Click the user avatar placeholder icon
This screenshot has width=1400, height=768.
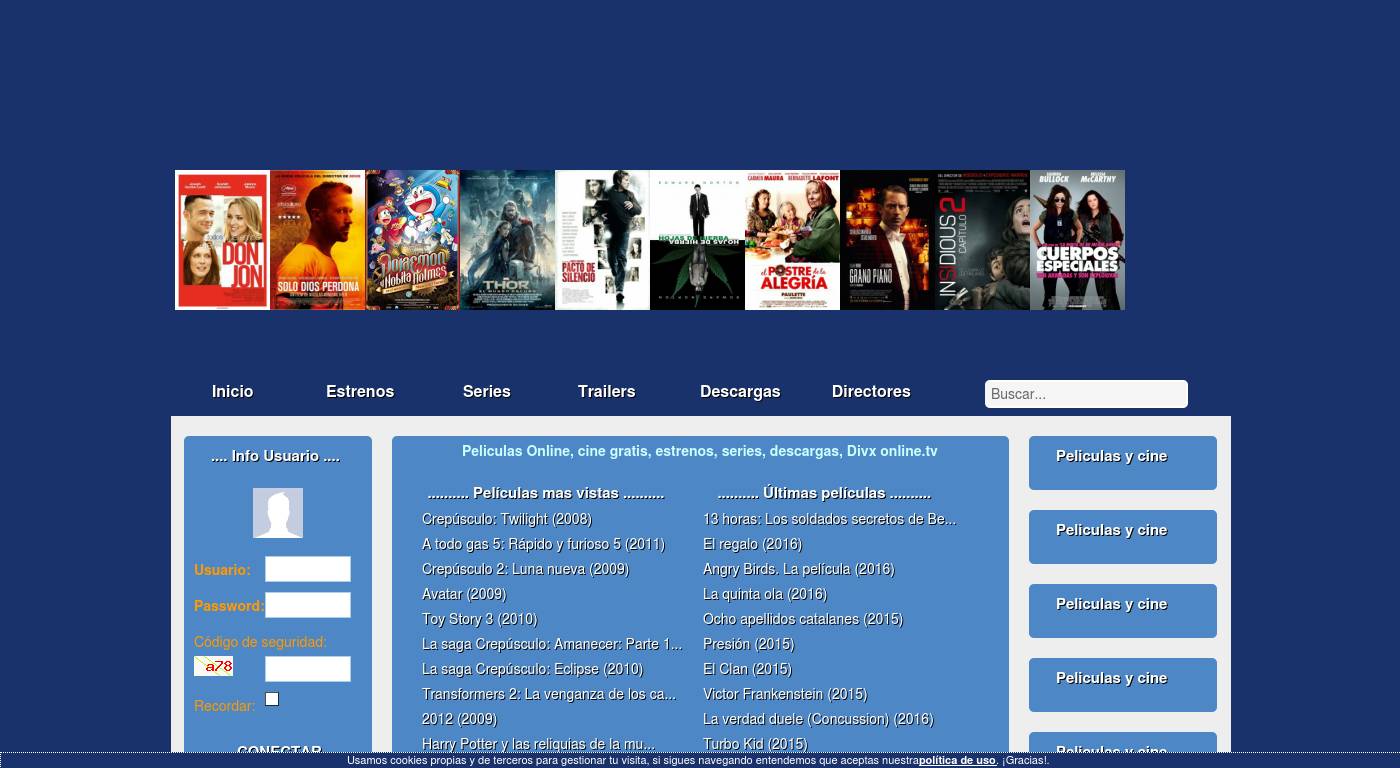click(x=278, y=513)
